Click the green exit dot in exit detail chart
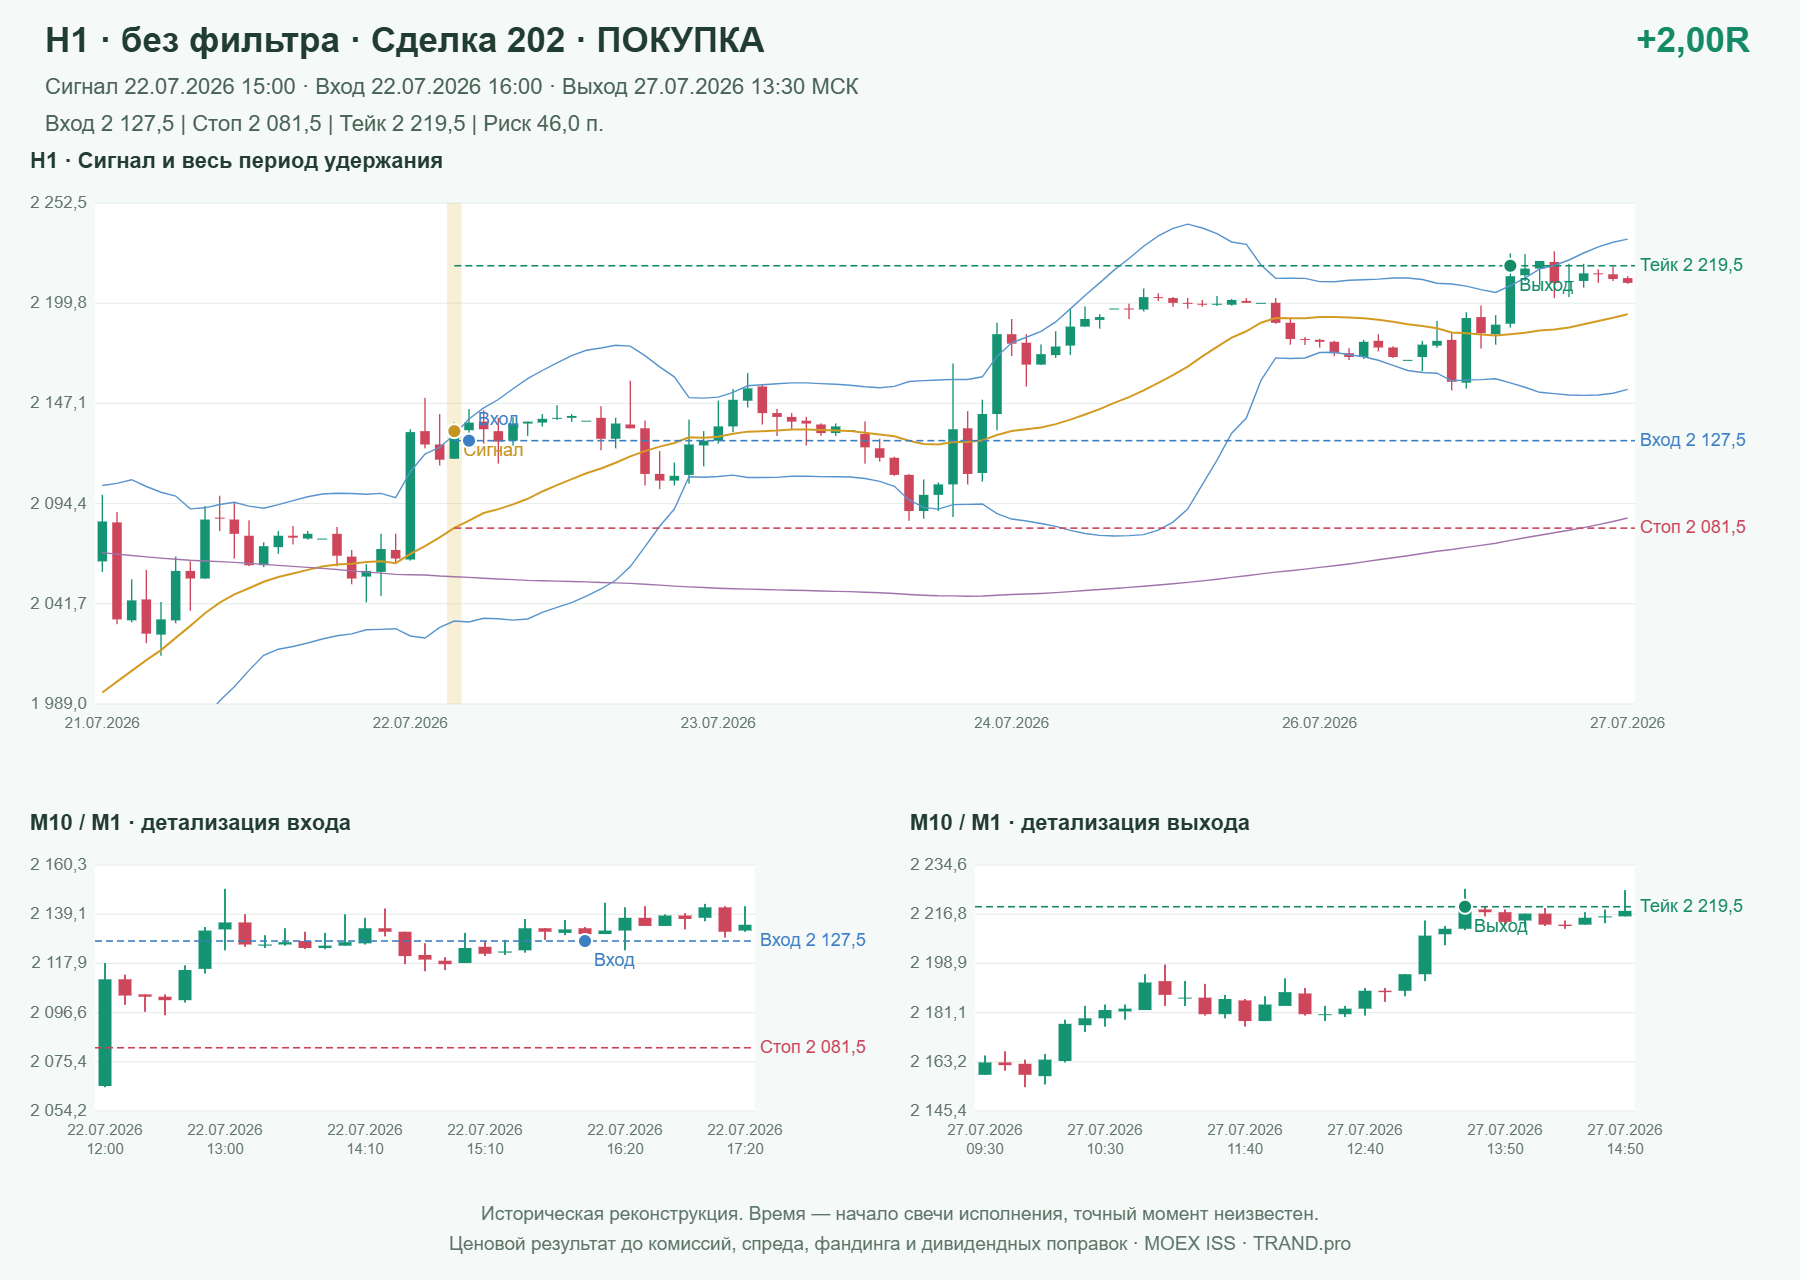 (1465, 907)
